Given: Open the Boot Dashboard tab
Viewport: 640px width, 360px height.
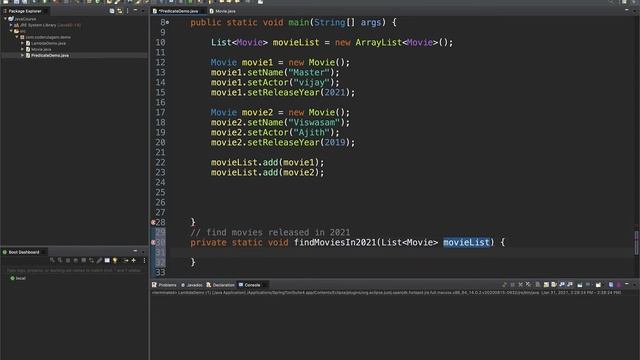Looking at the screenshot, I should point(23,252).
